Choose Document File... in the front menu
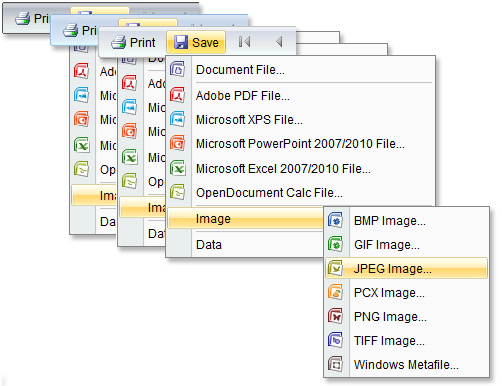 point(301,70)
